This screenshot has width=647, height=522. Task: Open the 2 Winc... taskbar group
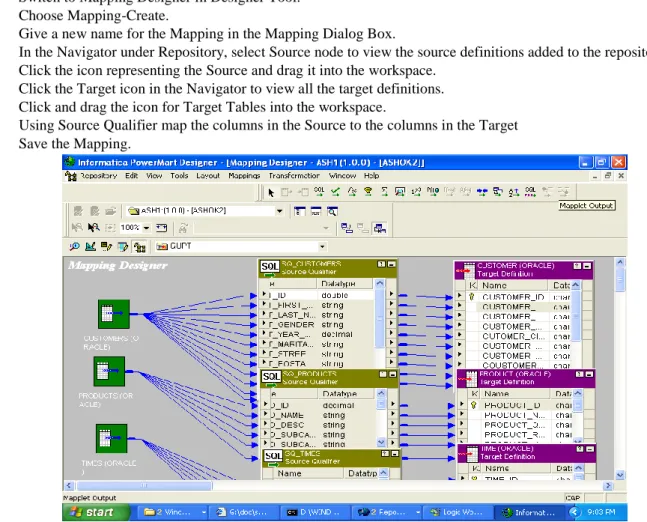[x=175, y=513]
